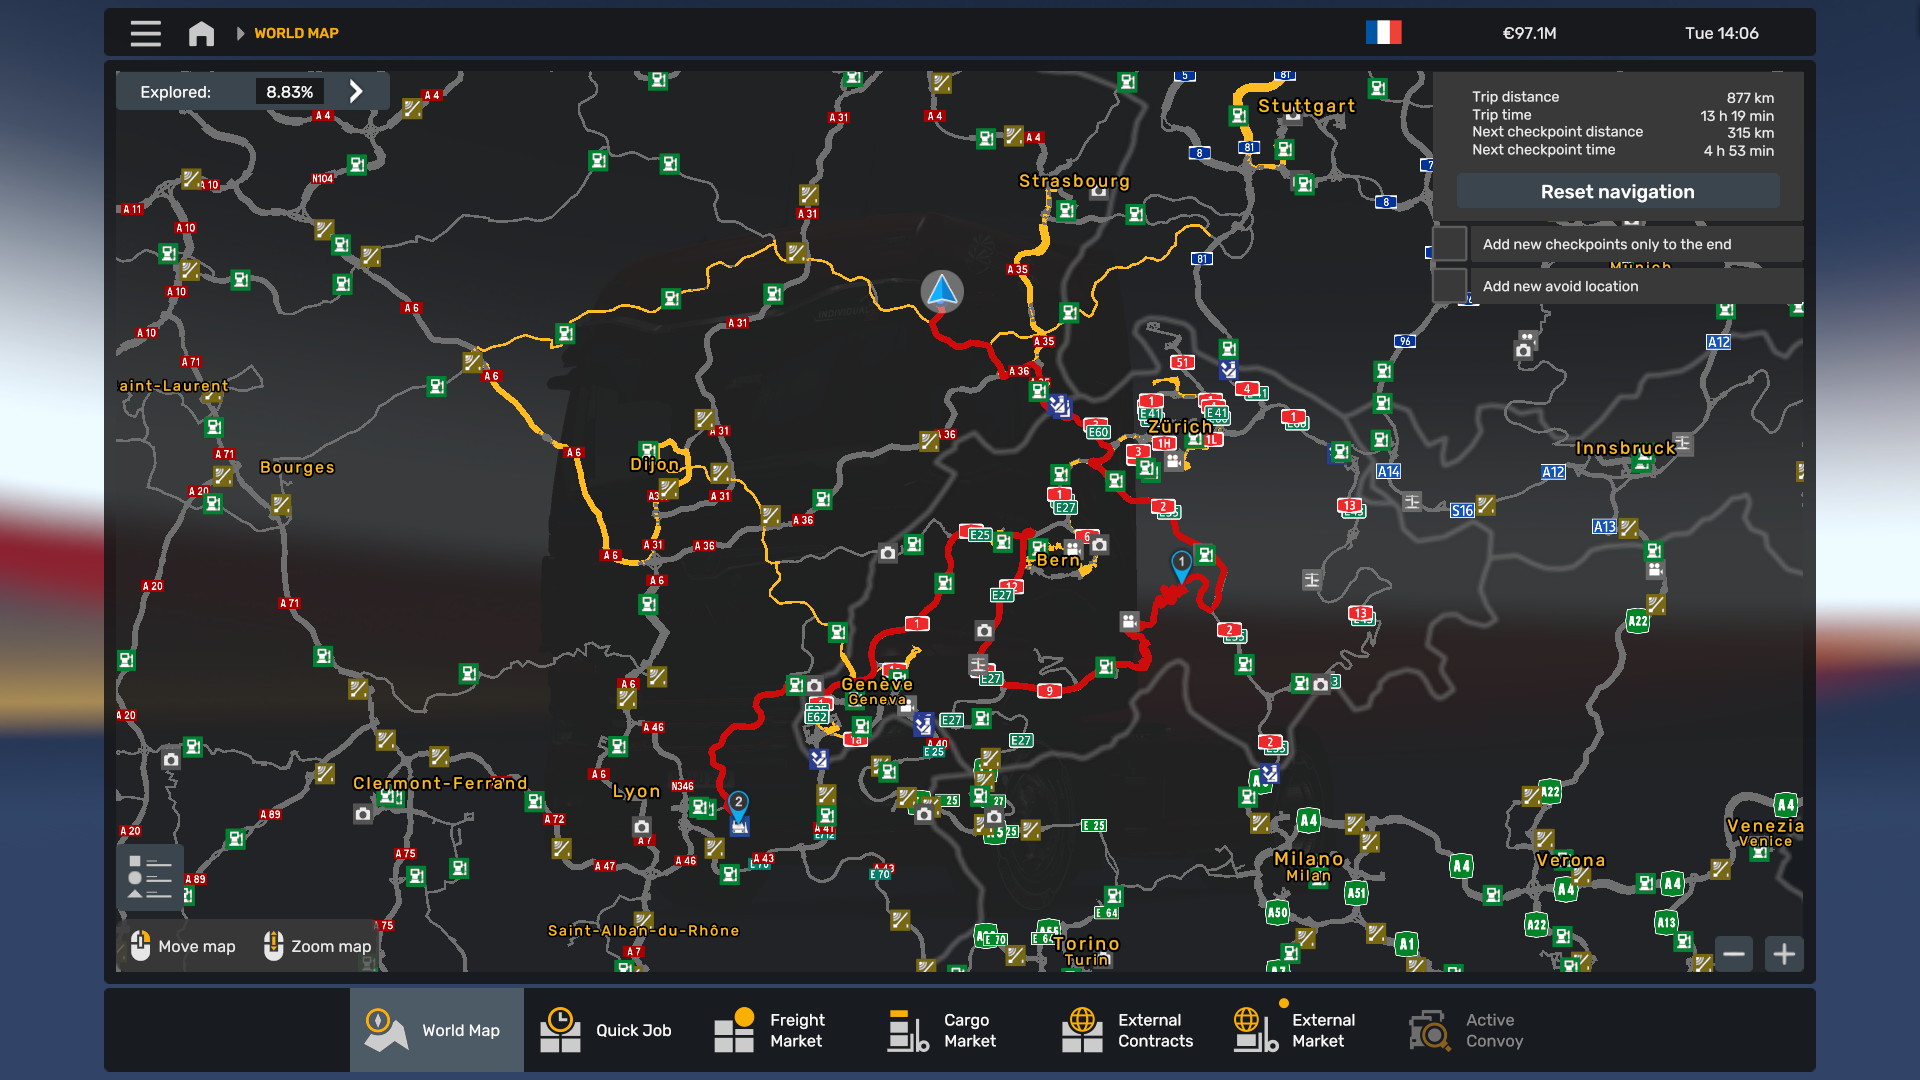Screen dimensions: 1920x1080
Task: Toggle add new avoid location checkbox
Action: 1450,286
